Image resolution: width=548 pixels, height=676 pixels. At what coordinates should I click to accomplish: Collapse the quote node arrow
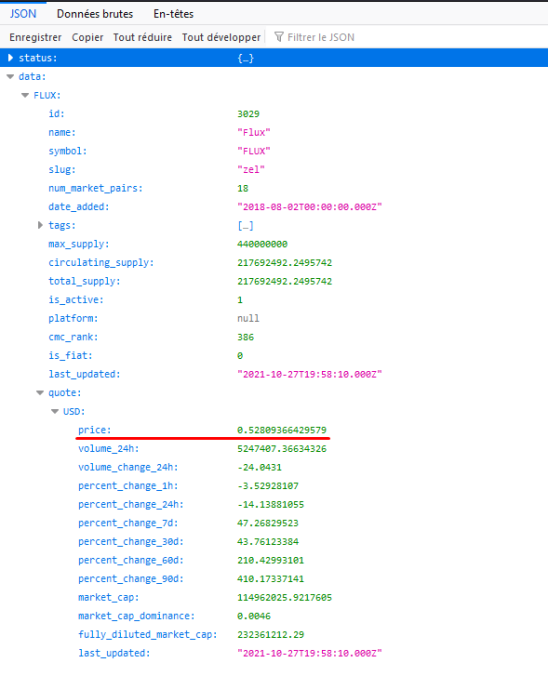[40, 393]
